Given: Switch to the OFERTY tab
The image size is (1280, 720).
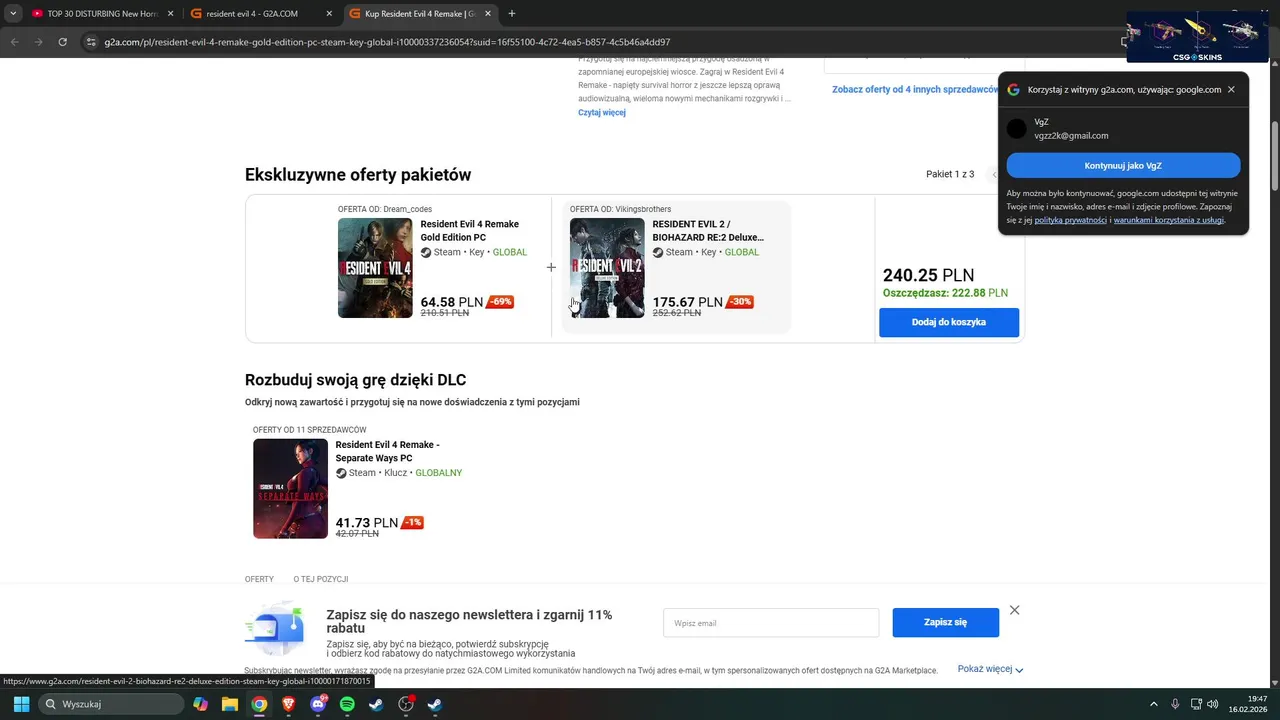Looking at the screenshot, I should [259, 579].
